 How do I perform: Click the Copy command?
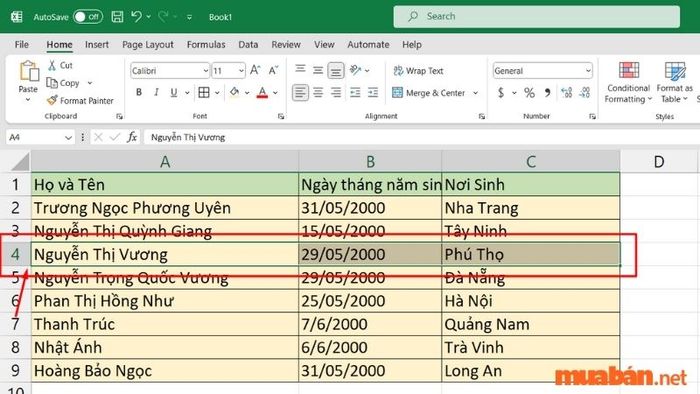coord(63,83)
